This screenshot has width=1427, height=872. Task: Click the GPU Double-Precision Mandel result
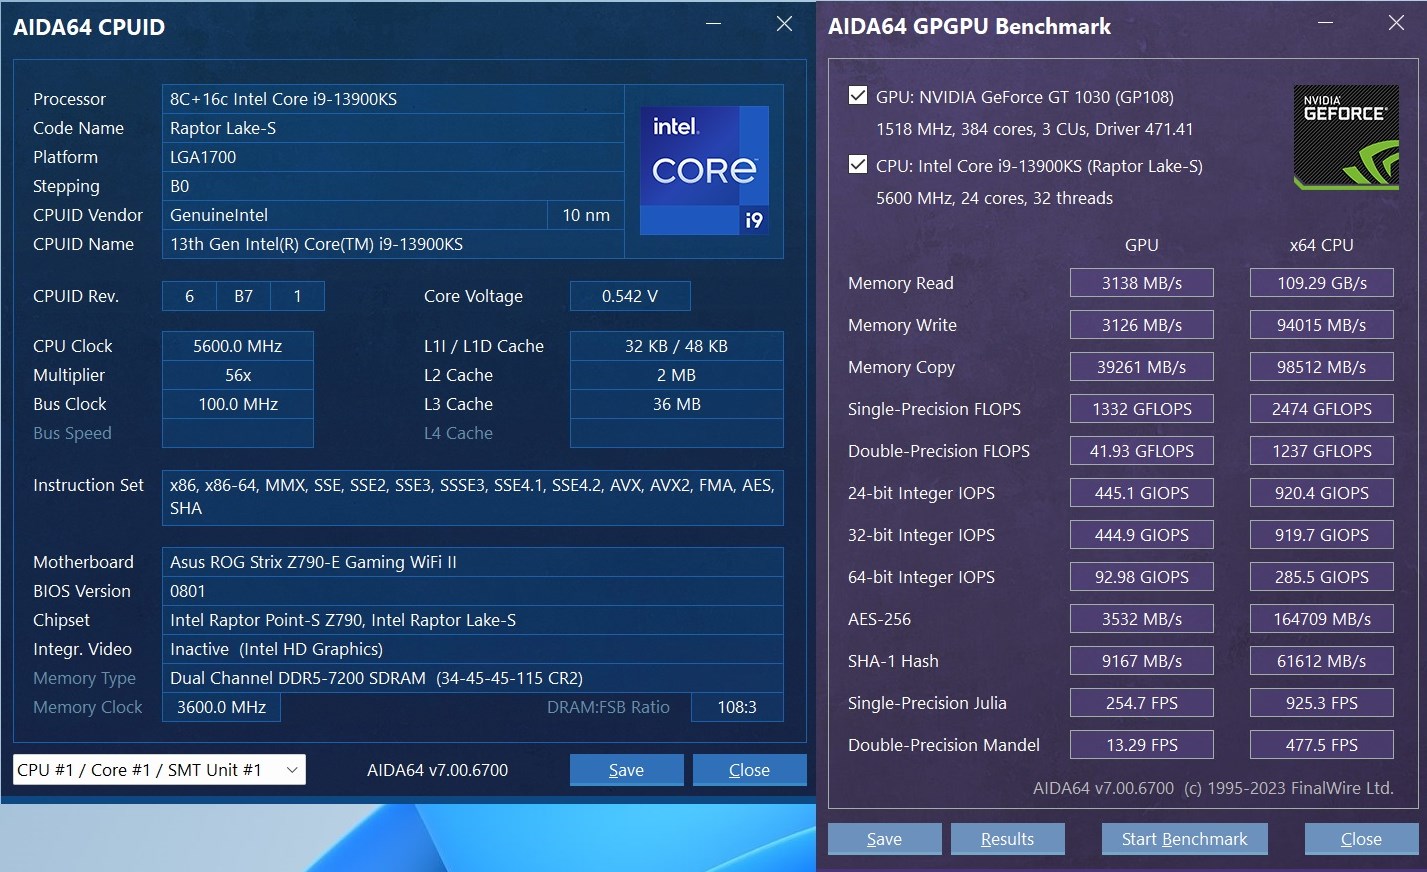click(1142, 745)
